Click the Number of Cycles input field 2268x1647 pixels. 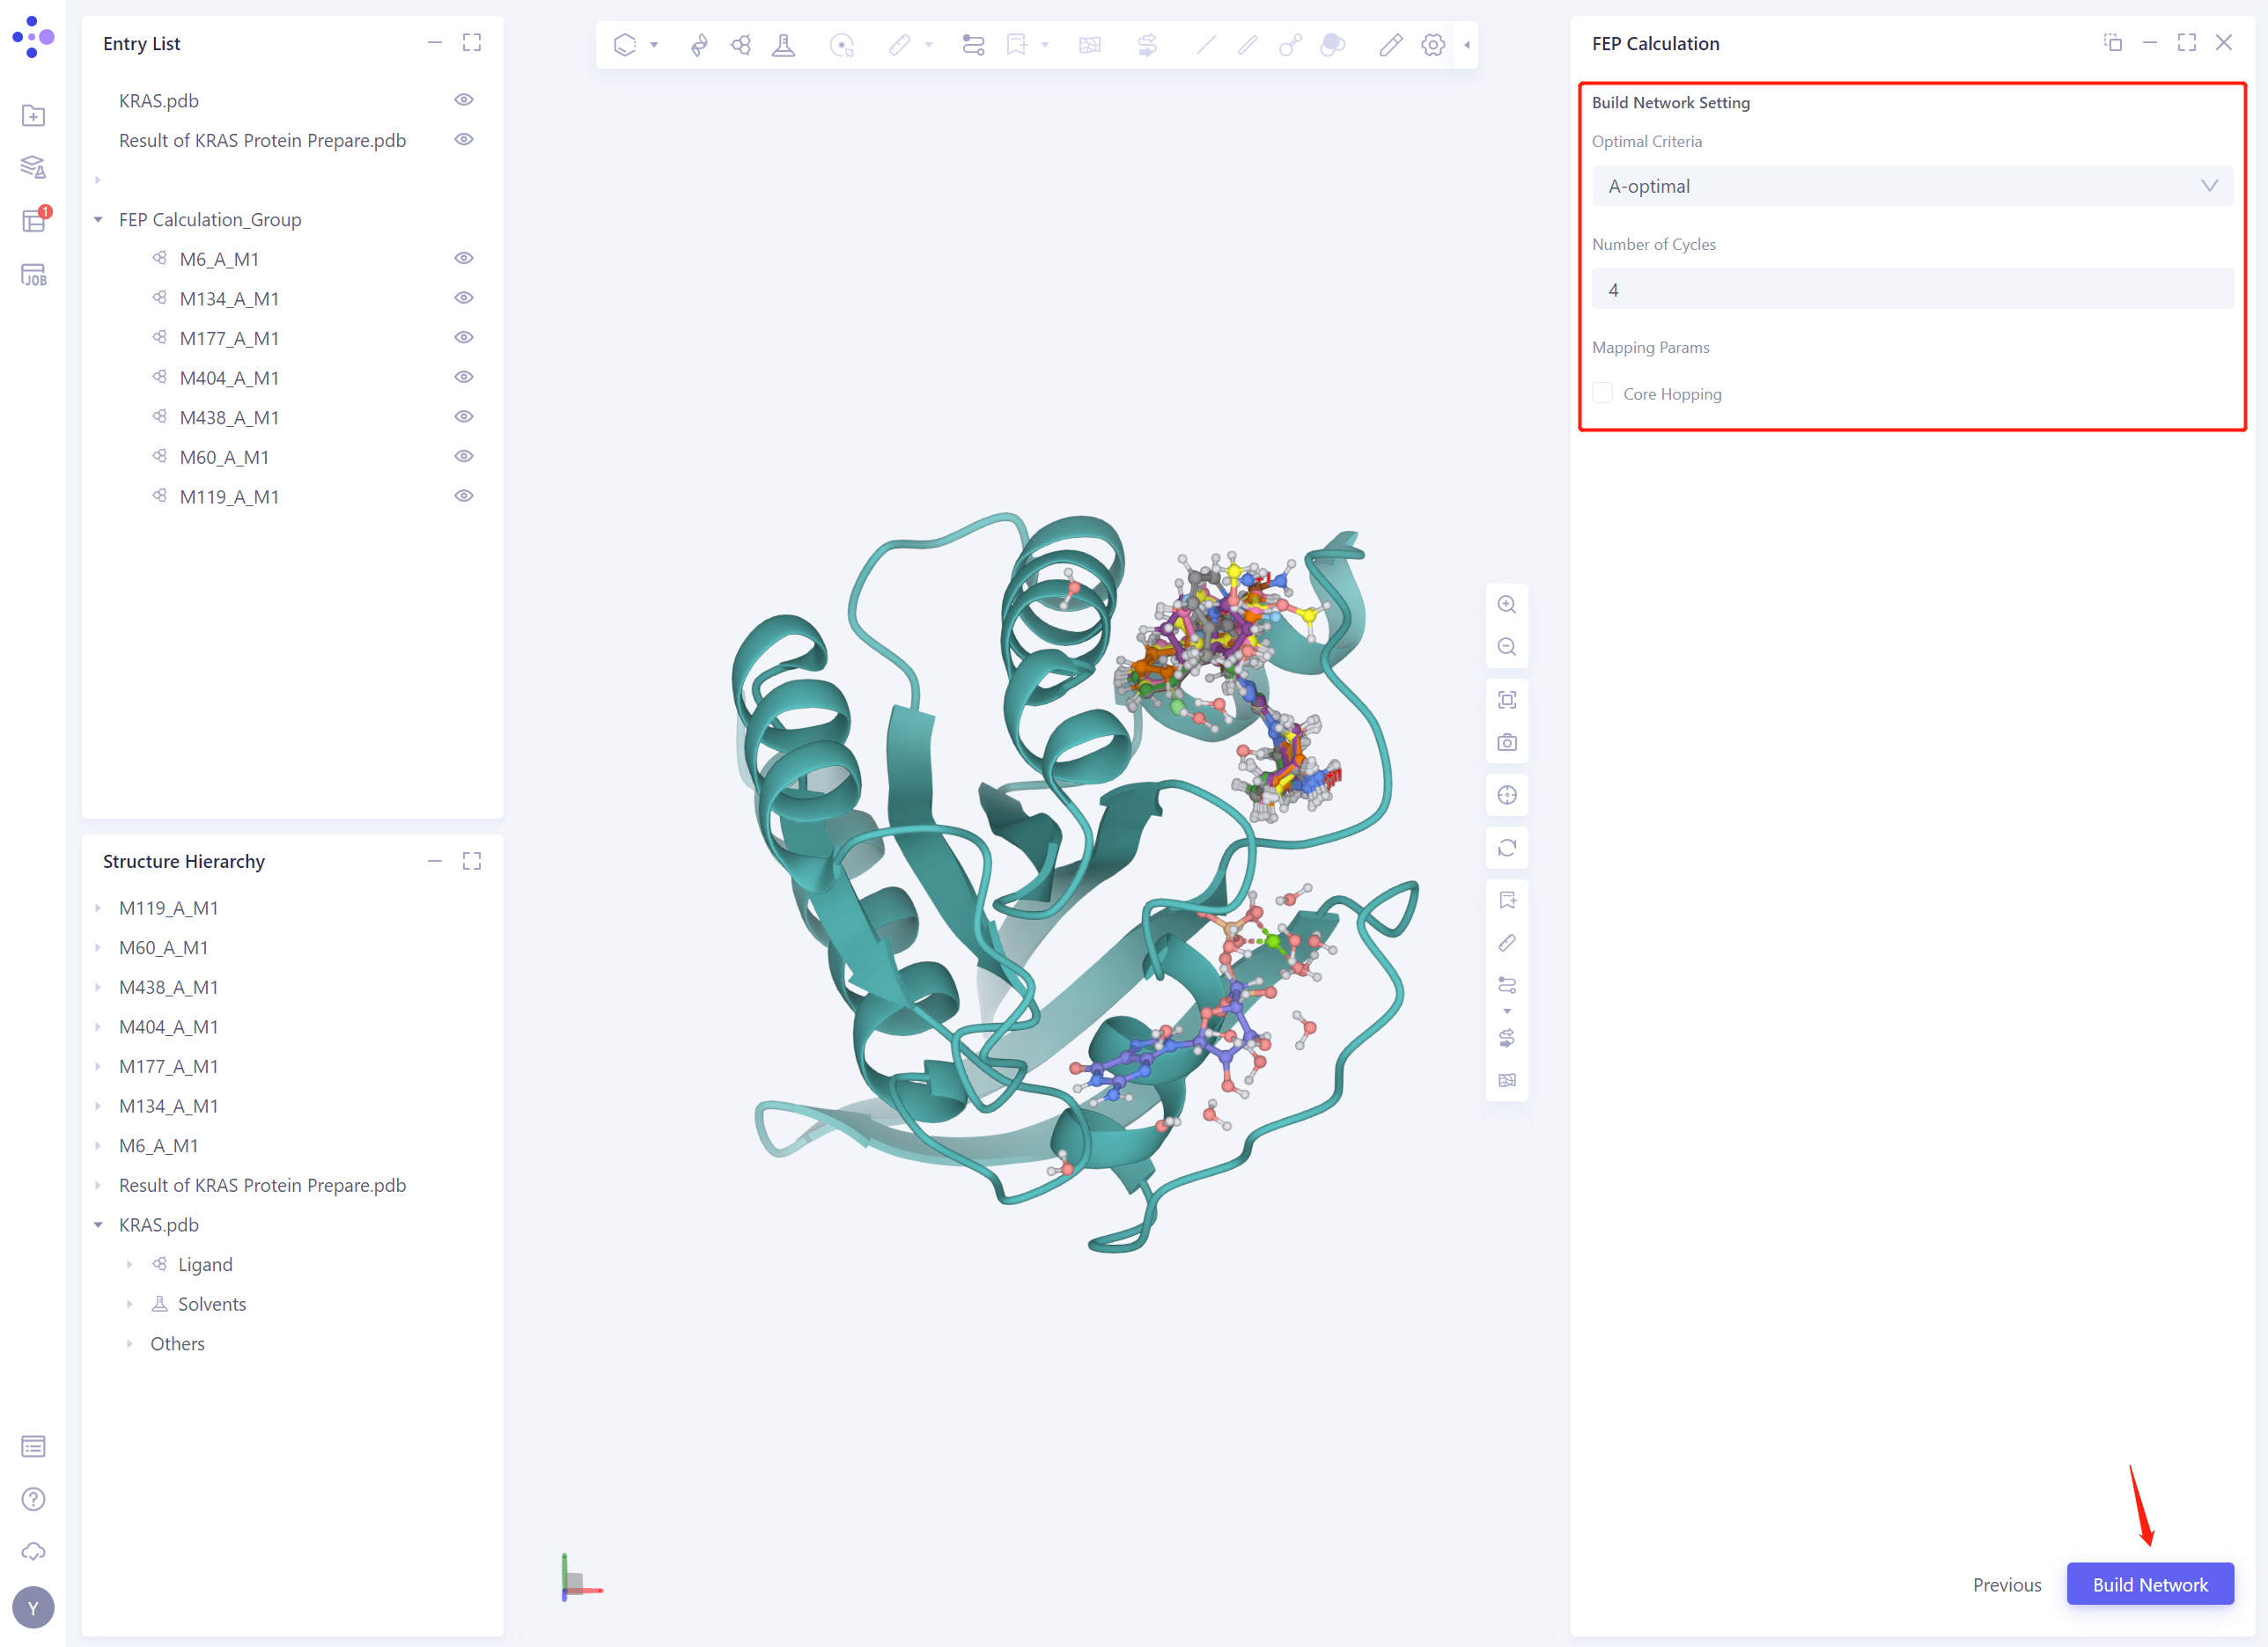(1911, 290)
